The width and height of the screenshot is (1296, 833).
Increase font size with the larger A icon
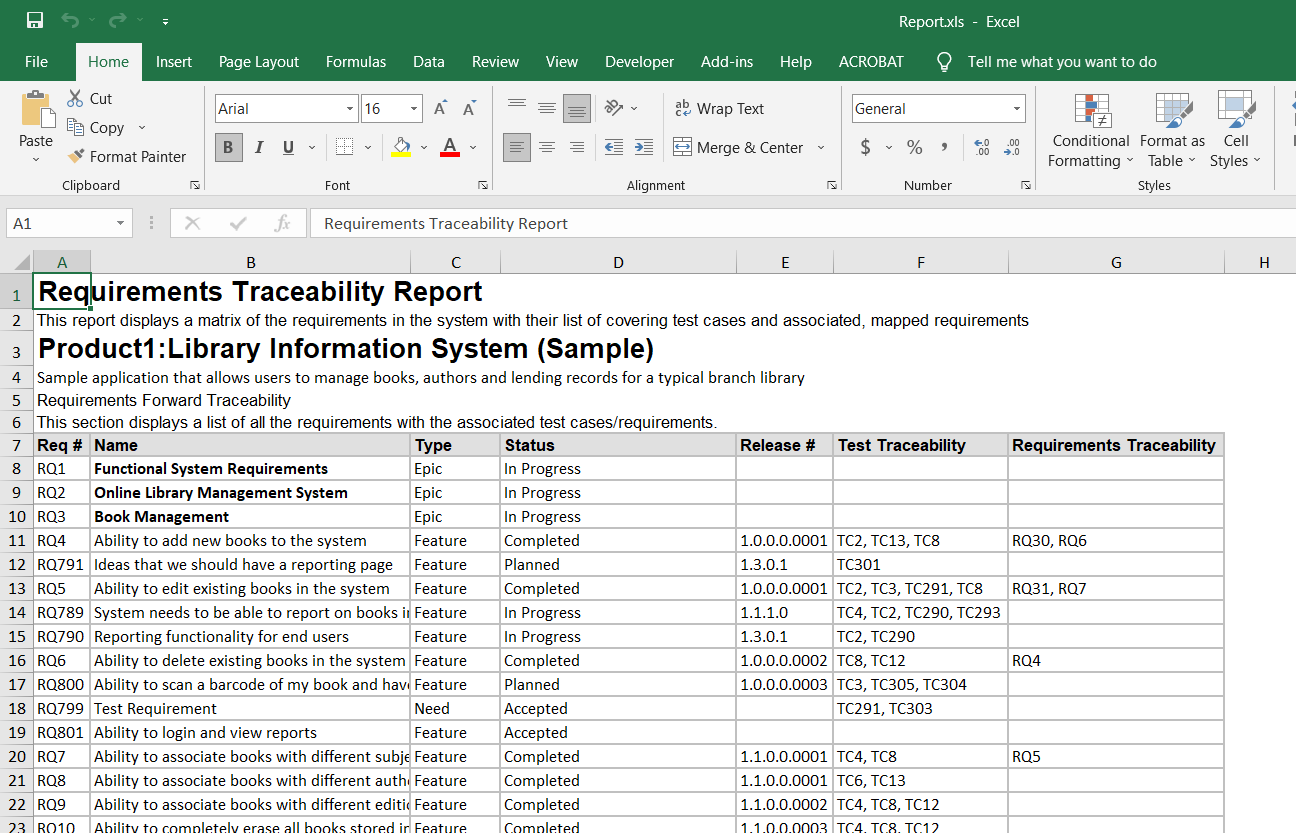[x=440, y=108]
